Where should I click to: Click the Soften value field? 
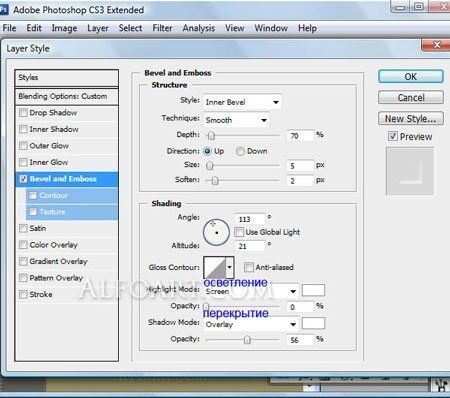click(300, 181)
